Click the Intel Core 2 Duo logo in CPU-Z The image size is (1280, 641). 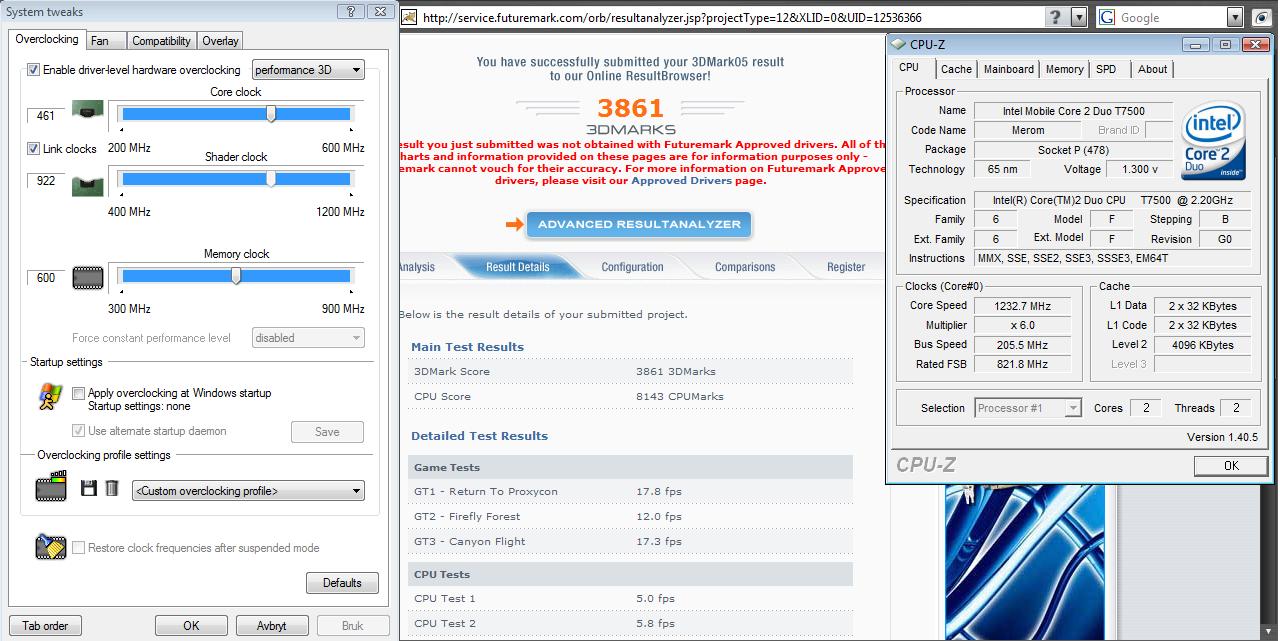point(1213,139)
